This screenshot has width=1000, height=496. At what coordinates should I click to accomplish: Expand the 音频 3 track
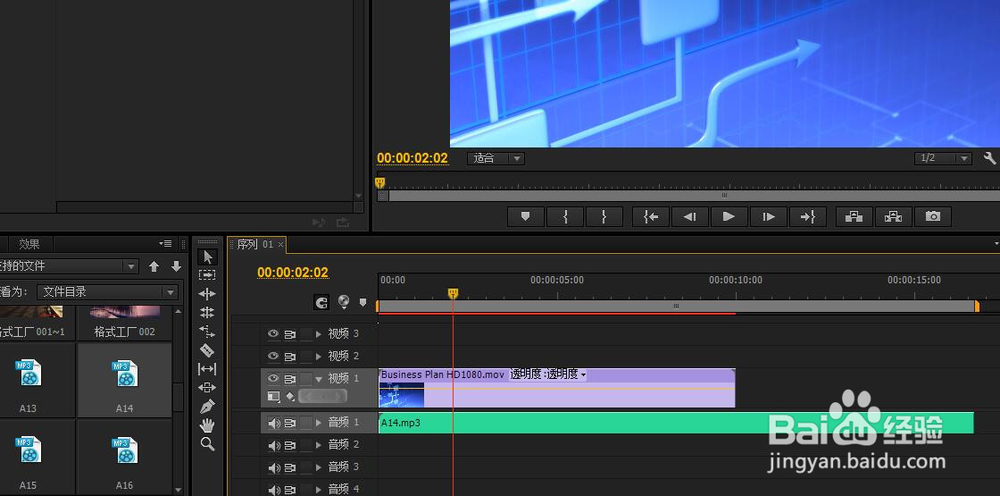tap(319, 467)
